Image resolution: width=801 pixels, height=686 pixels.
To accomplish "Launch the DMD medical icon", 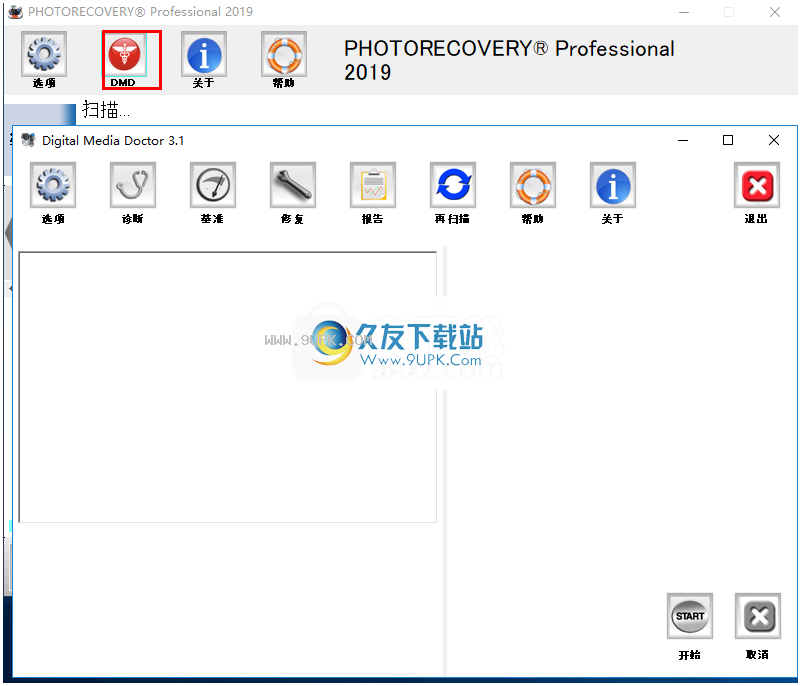I will tap(124, 54).
